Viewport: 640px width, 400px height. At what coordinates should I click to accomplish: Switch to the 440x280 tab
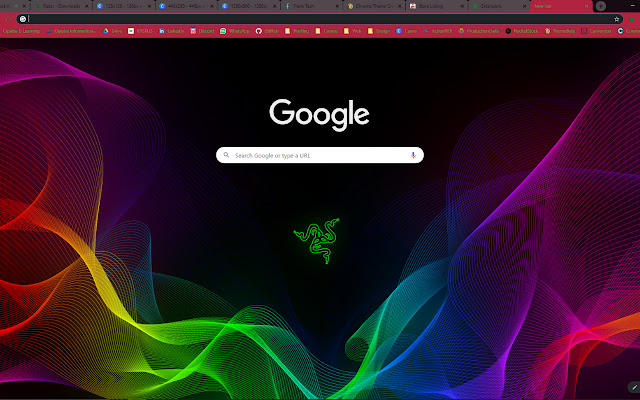pyautogui.click(x=186, y=6)
